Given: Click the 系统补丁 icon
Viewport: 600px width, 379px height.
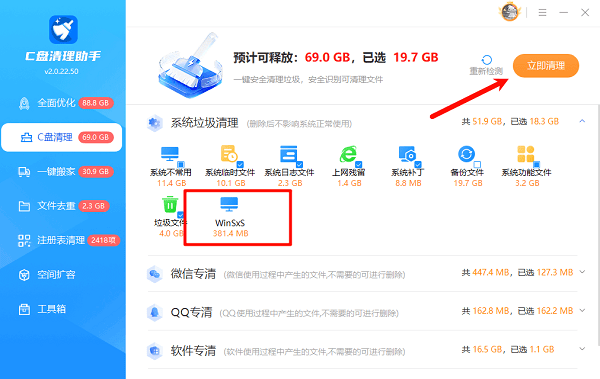Looking at the screenshot, I should click(407, 154).
